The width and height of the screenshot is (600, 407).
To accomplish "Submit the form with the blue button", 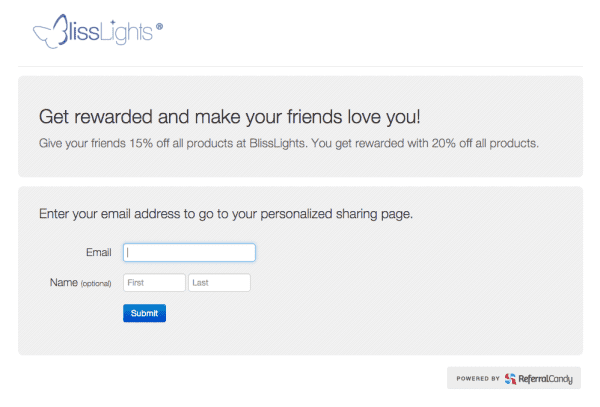I will point(144,313).
